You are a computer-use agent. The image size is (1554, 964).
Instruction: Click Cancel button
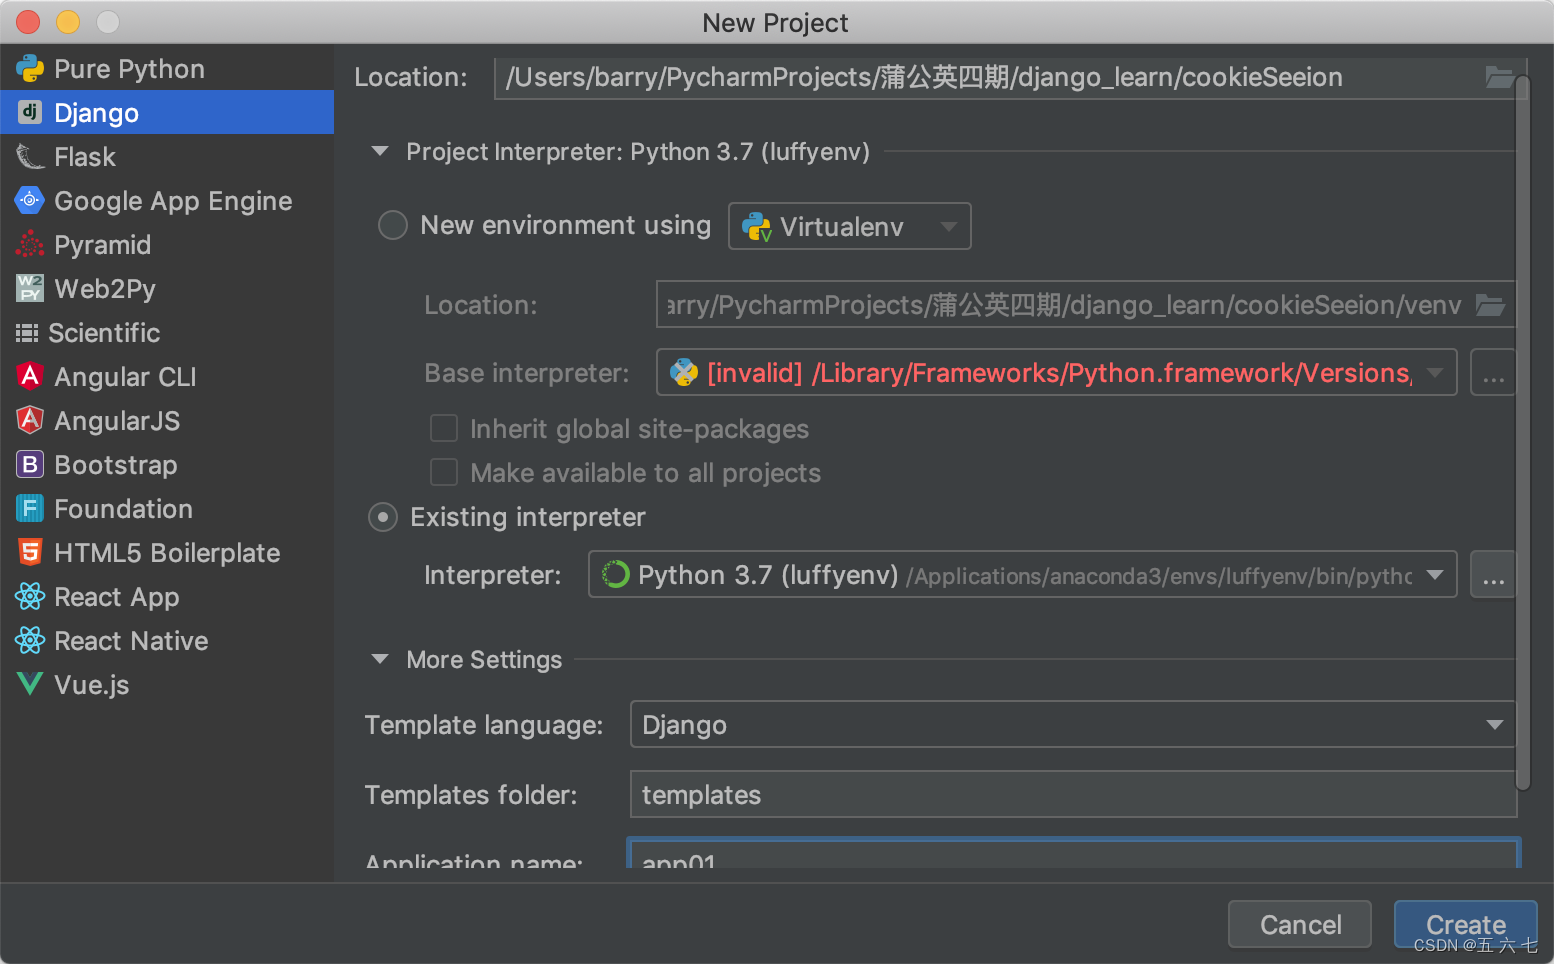1300,924
